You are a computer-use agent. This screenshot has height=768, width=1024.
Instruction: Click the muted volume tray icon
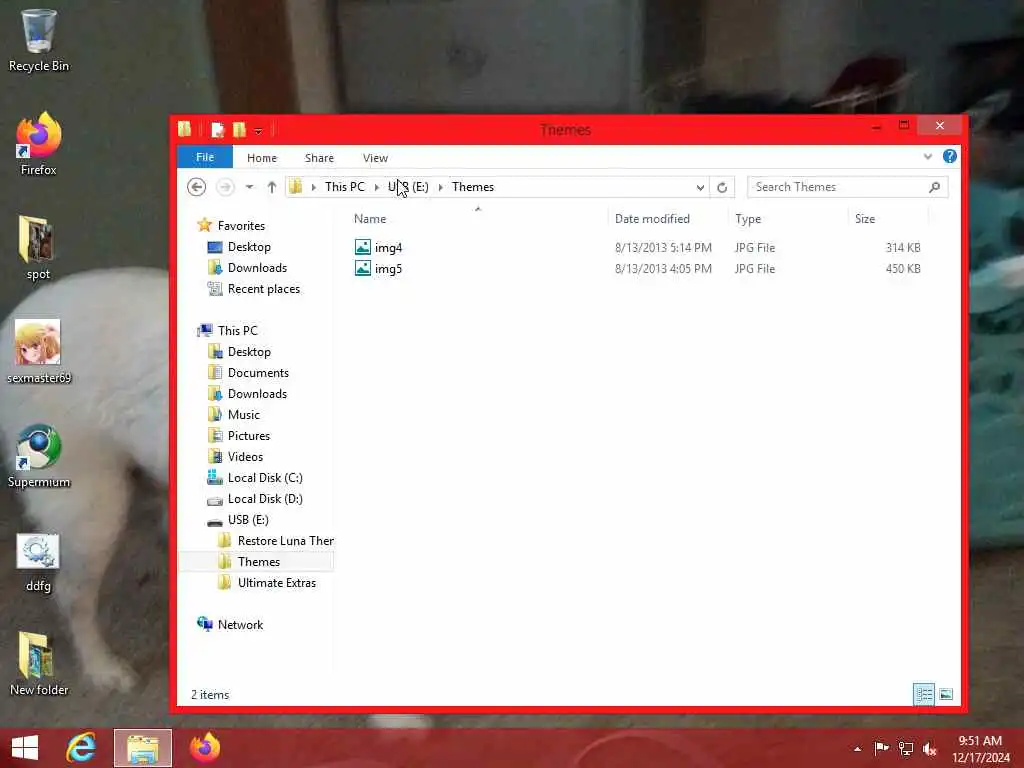[x=929, y=748]
